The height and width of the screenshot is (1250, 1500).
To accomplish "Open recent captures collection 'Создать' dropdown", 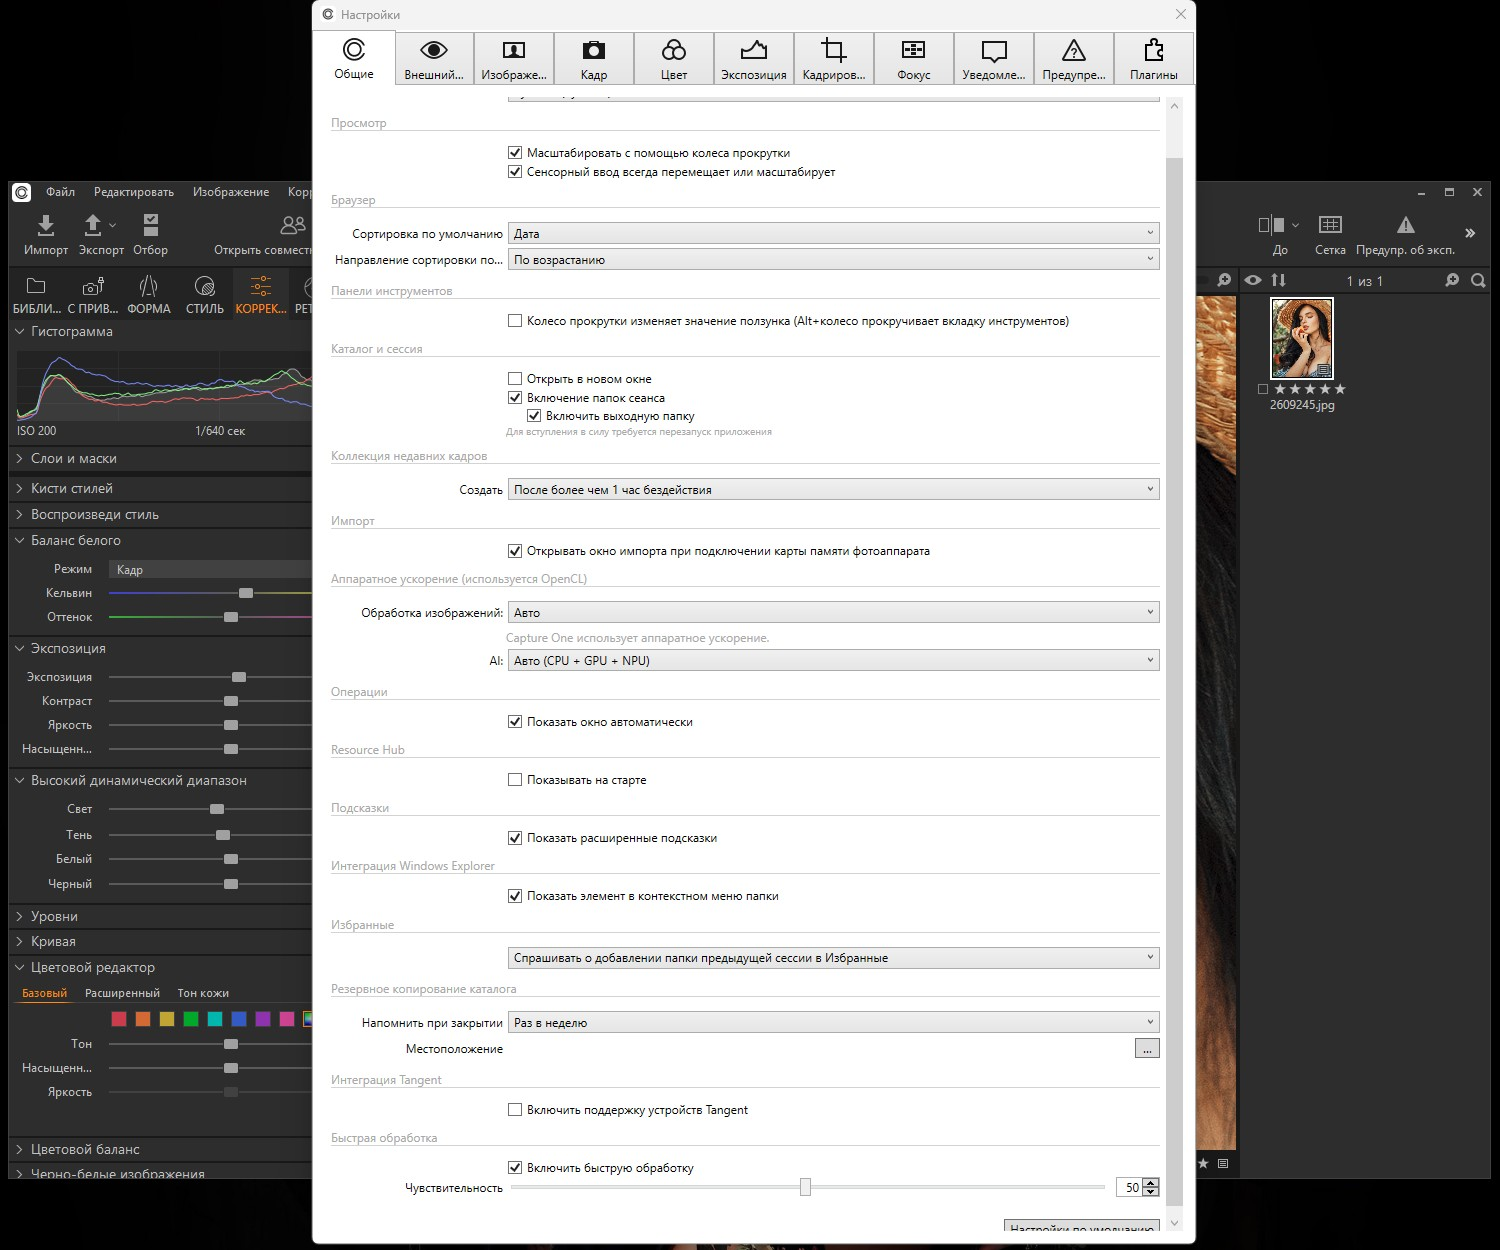I will click(834, 490).
